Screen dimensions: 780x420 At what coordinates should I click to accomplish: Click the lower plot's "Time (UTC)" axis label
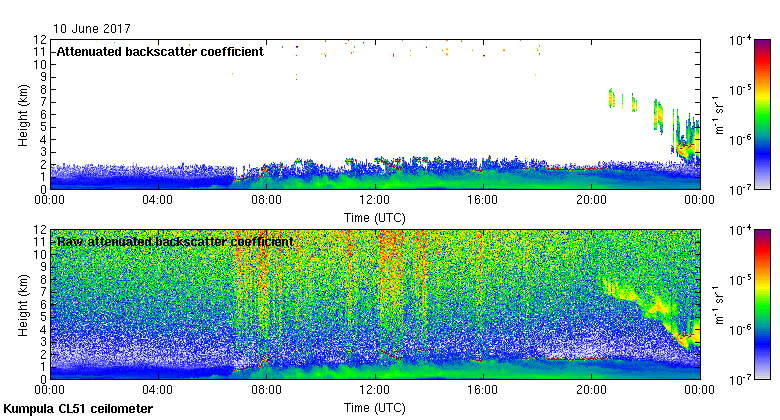[375, 408]
